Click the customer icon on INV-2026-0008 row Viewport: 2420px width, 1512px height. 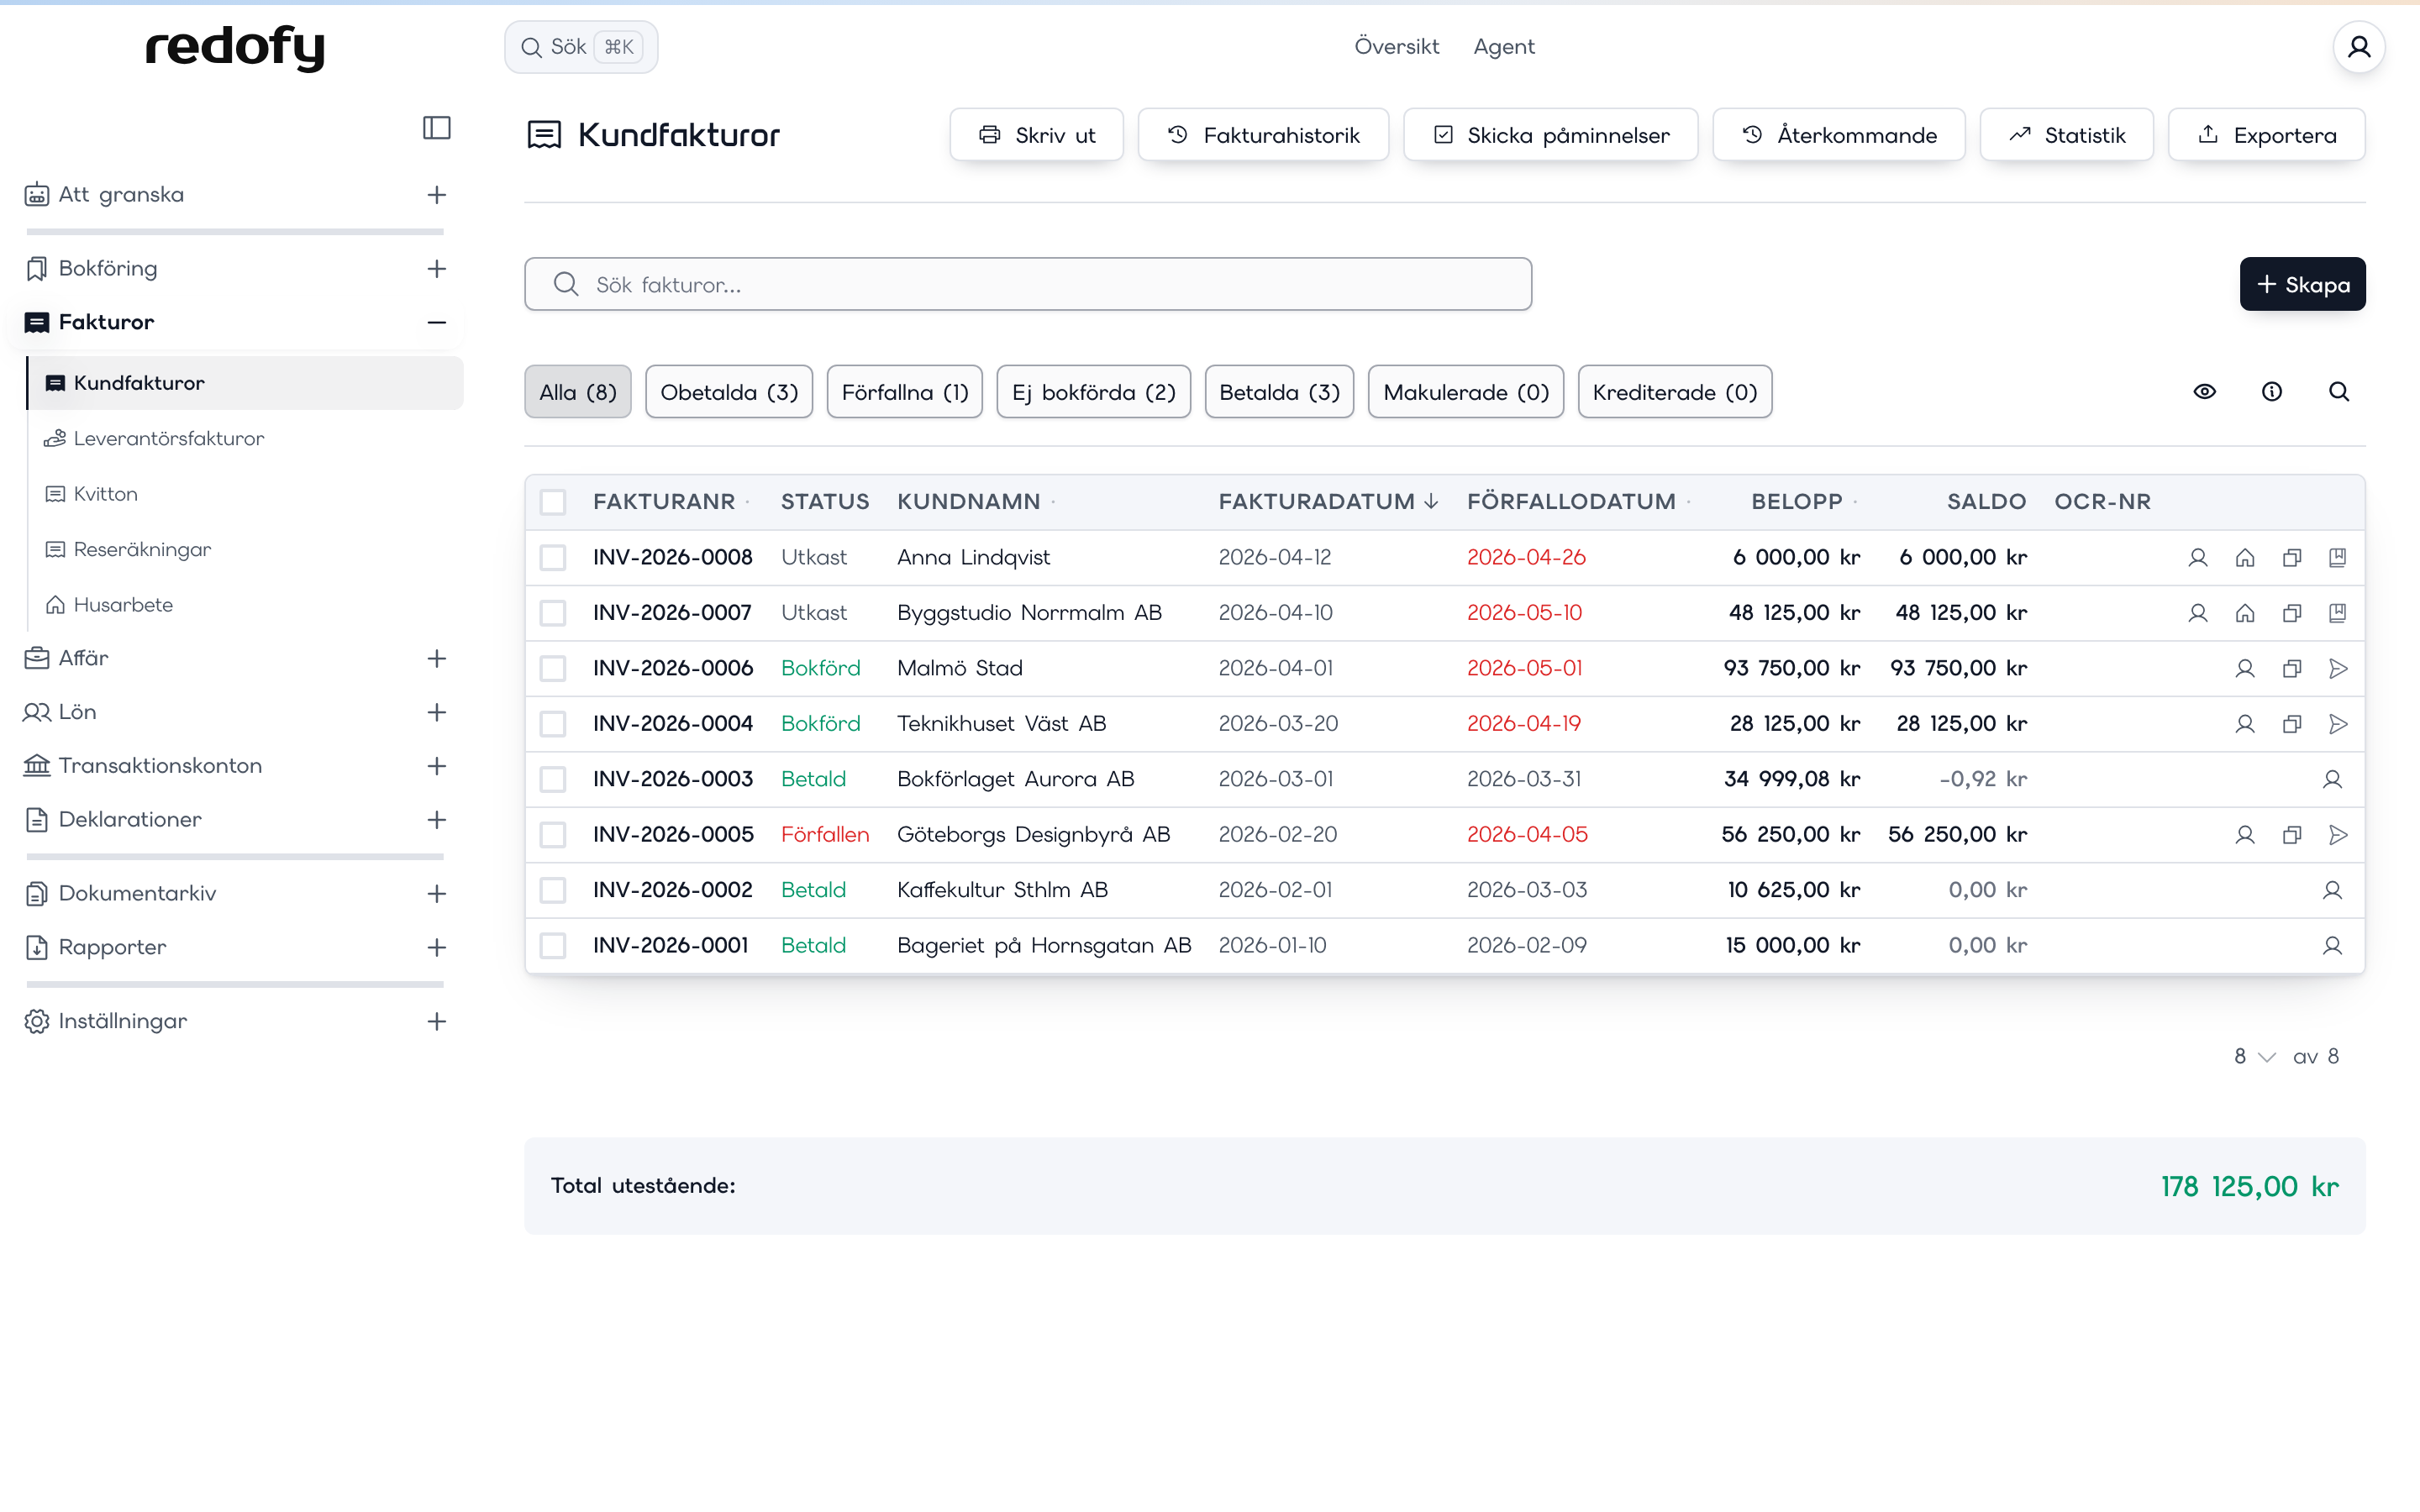(x=2197, y=557)
